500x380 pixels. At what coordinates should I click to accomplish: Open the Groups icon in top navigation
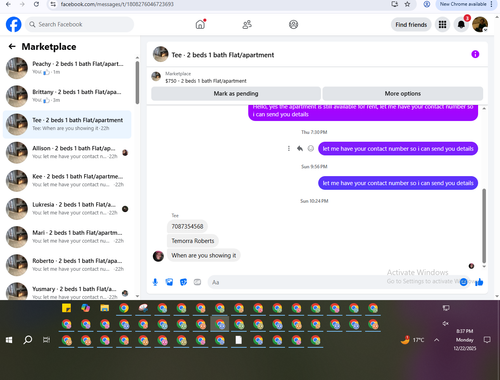pyautogui.click(x=293, y=24)
